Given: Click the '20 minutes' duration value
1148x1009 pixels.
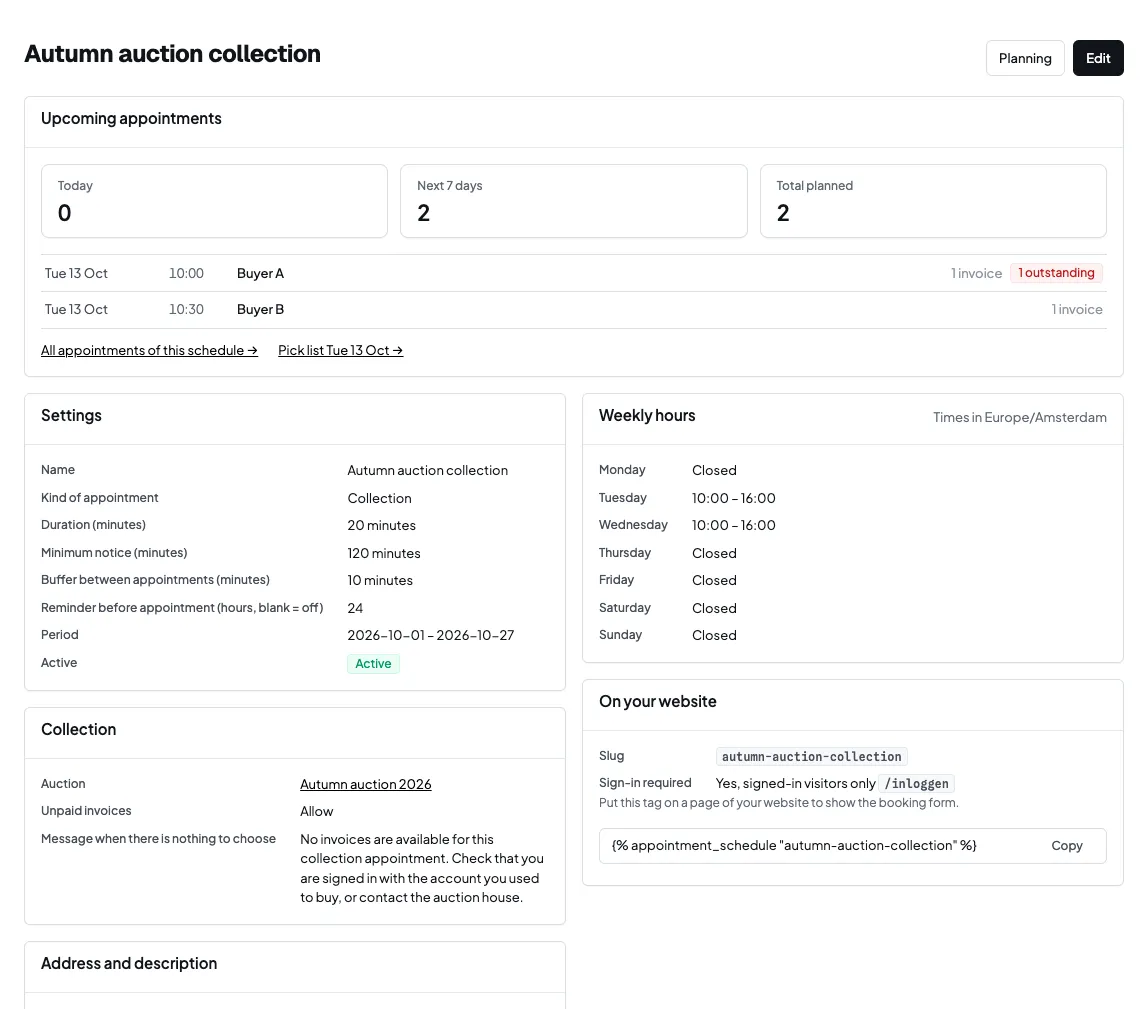Looking at the screenshot, I should point(381,525).
